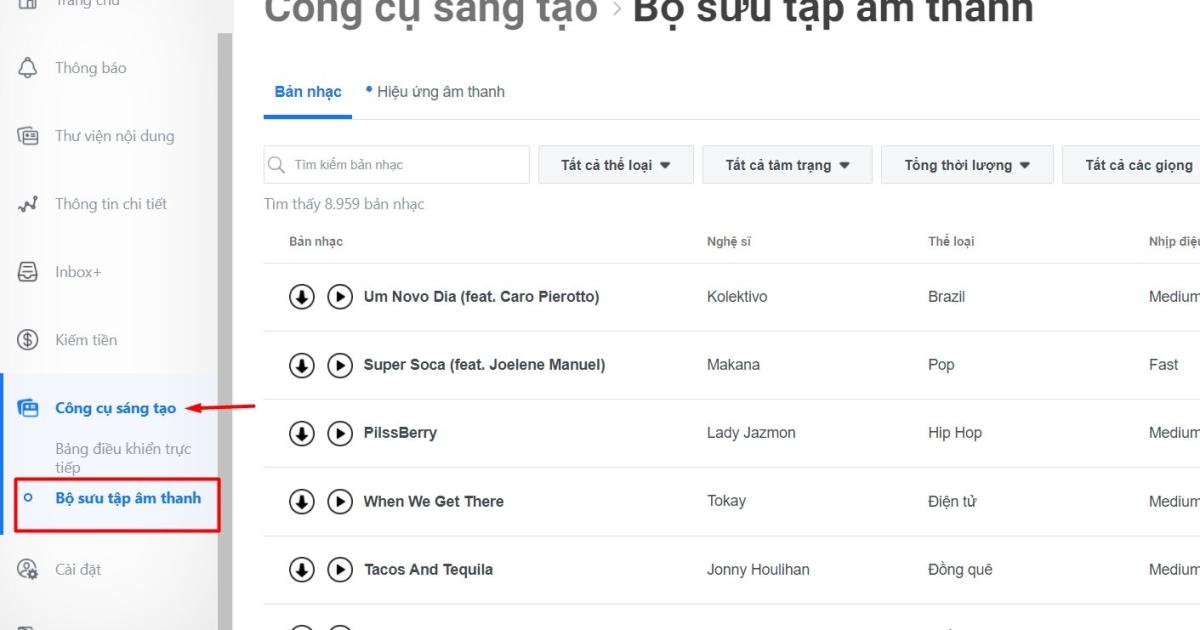Expand the Tất cả thể loại dropdown
1200x630 pixels.
pos(615,165)
